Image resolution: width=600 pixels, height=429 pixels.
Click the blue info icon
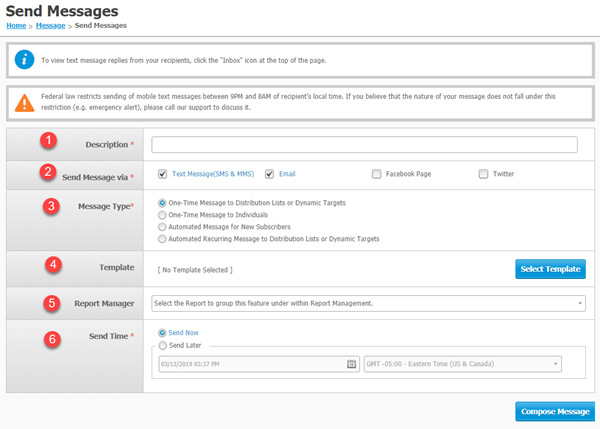coord(24,60)
